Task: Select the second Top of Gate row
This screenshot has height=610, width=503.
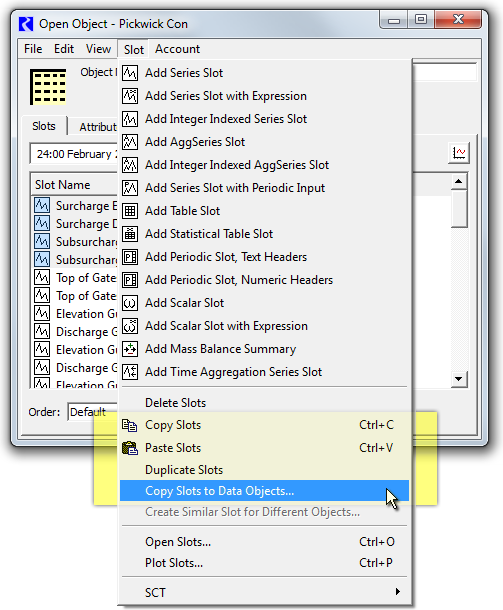Action: coord(76,295)
